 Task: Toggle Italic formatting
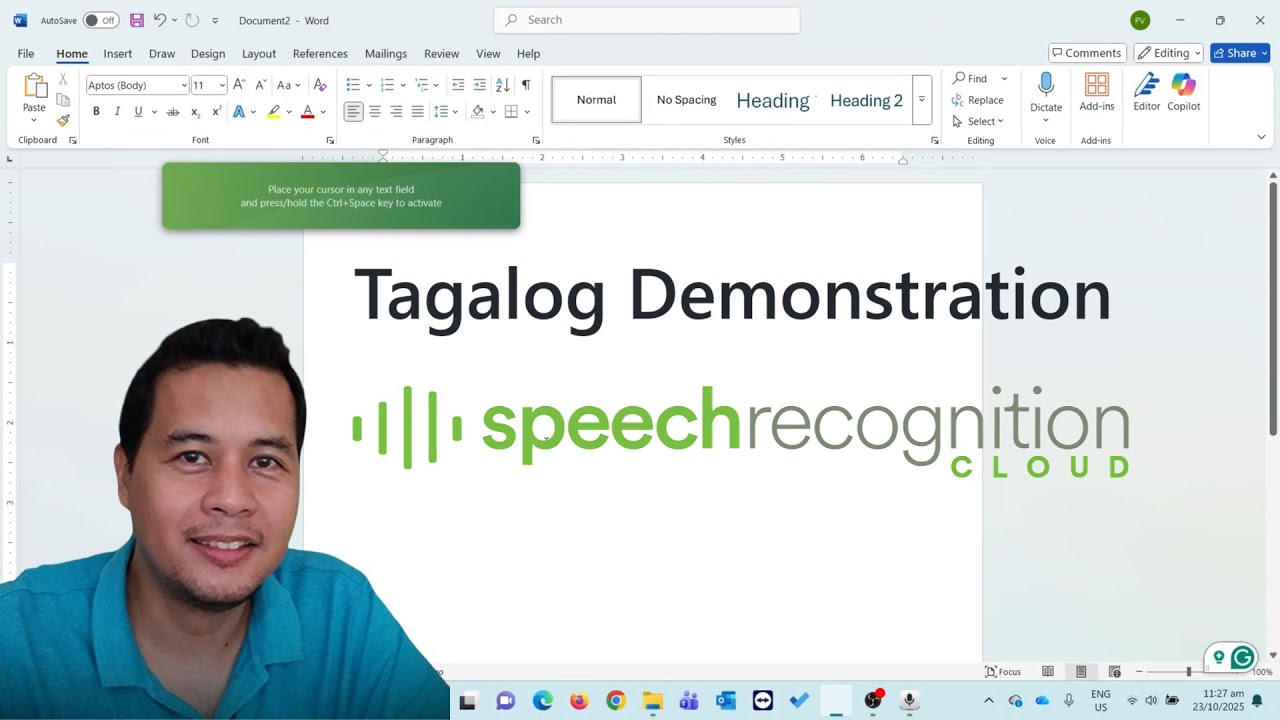(x=117, y=112)
